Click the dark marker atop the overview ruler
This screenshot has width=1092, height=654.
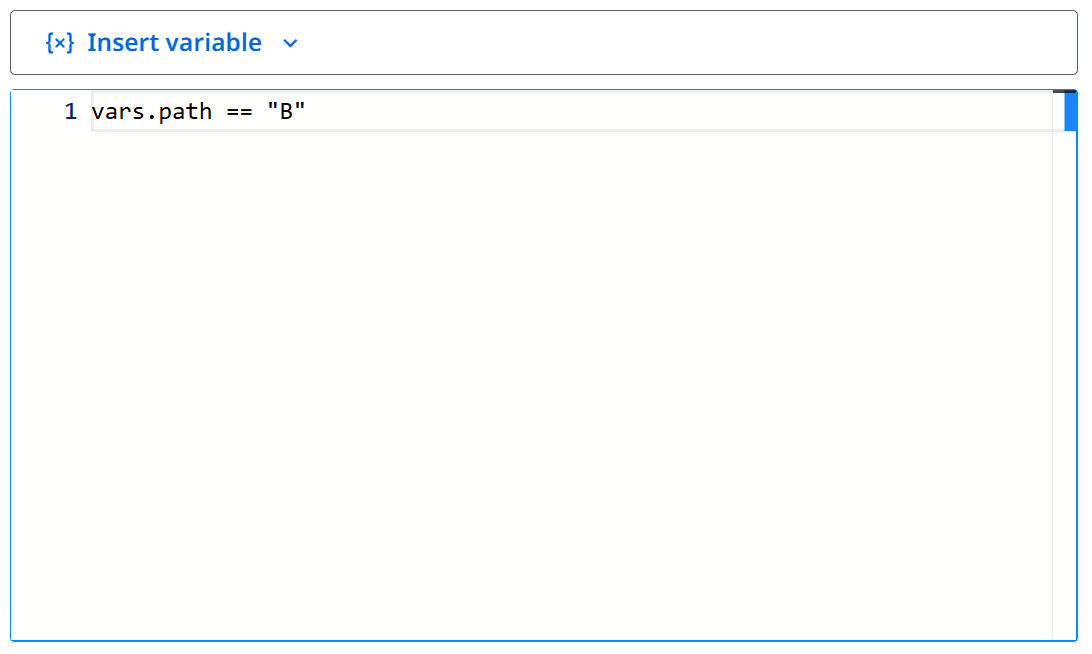coord(1064,91)
